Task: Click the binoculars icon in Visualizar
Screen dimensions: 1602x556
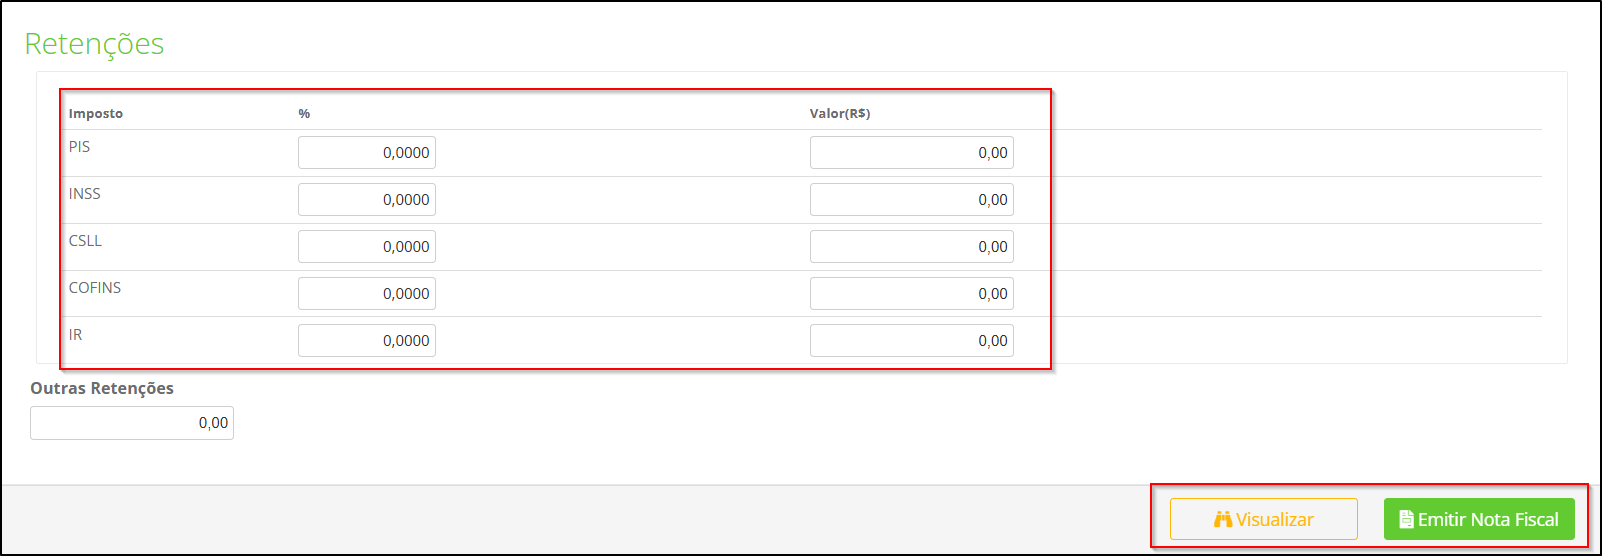Action: point(1223,519)
